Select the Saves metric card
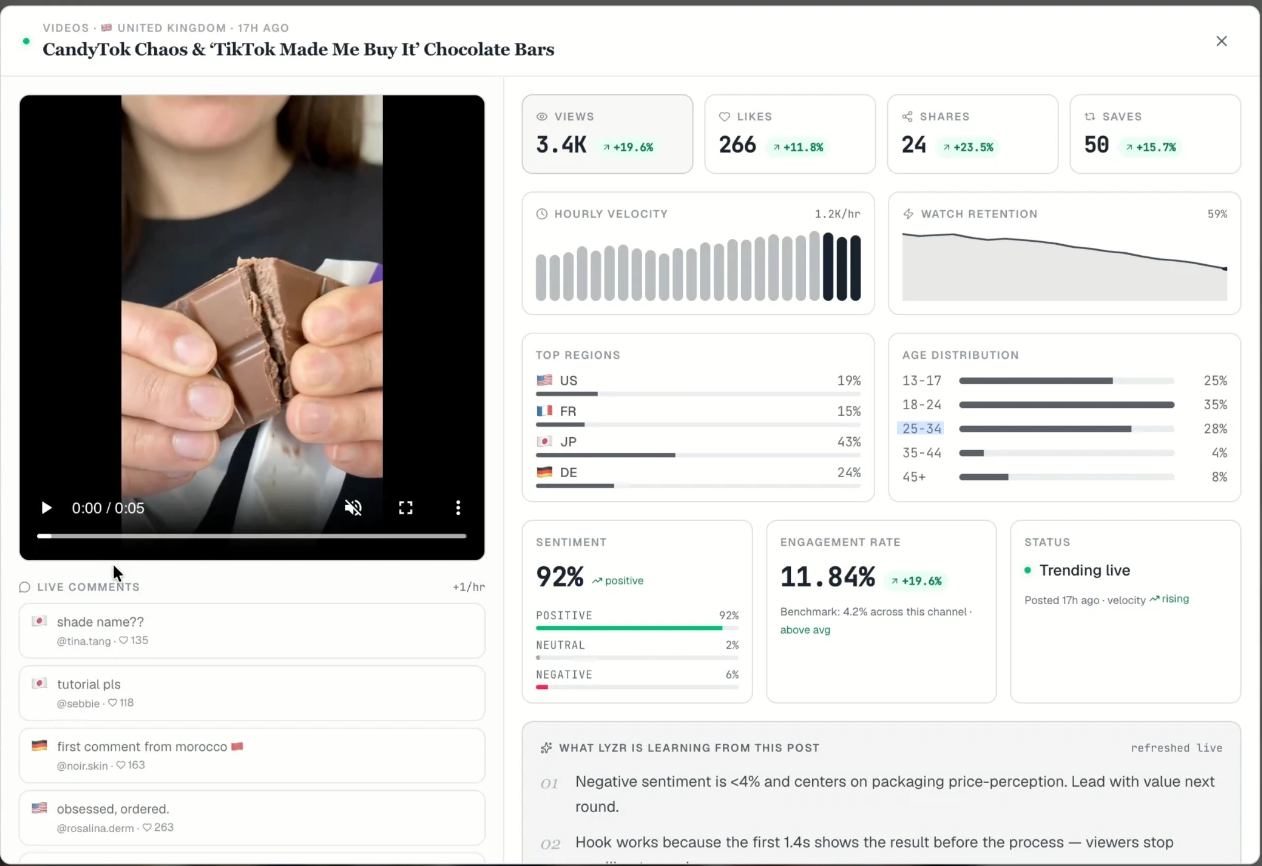The height and width of the screenshot is (866, 1262). click(1155, 134)
